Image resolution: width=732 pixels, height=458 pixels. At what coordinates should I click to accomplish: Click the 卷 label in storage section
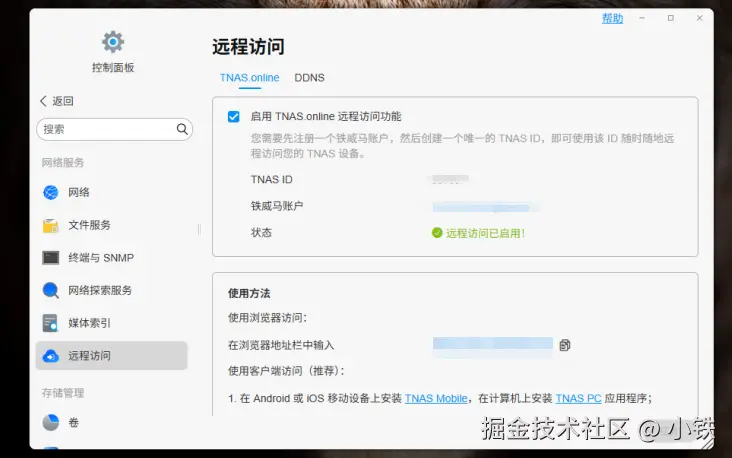74,423
